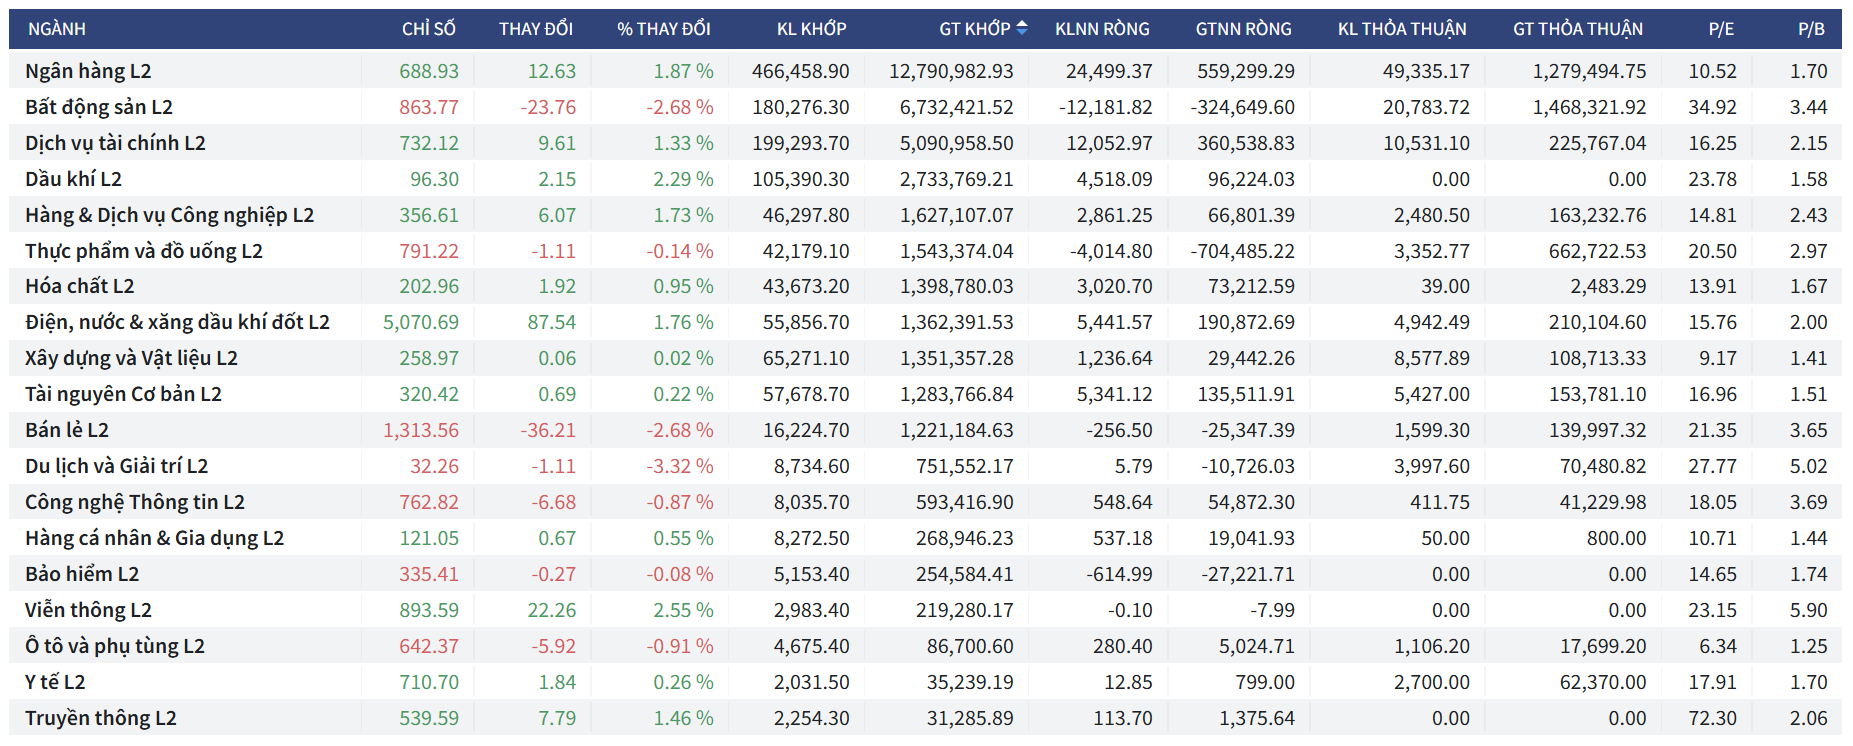Sort by % THAY ĐỔI header

click(x=663, y=29)
